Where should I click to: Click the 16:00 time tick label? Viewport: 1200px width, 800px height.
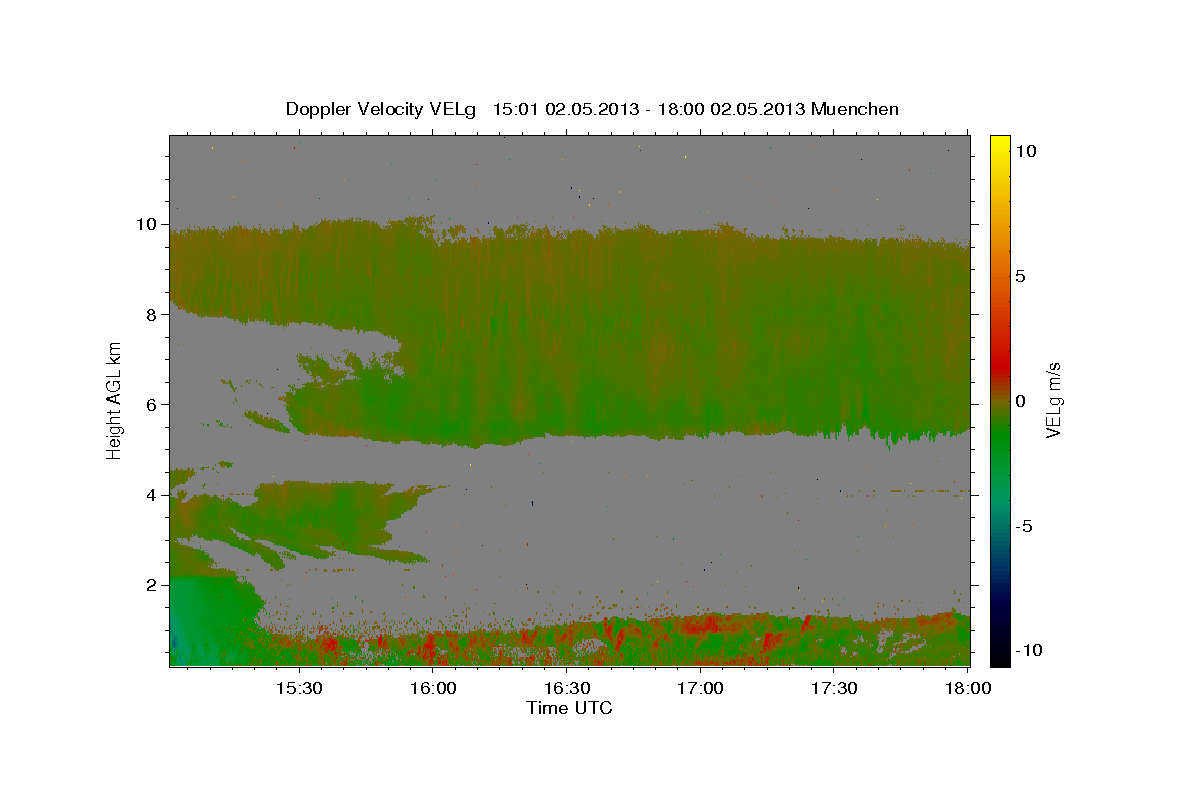433,688
